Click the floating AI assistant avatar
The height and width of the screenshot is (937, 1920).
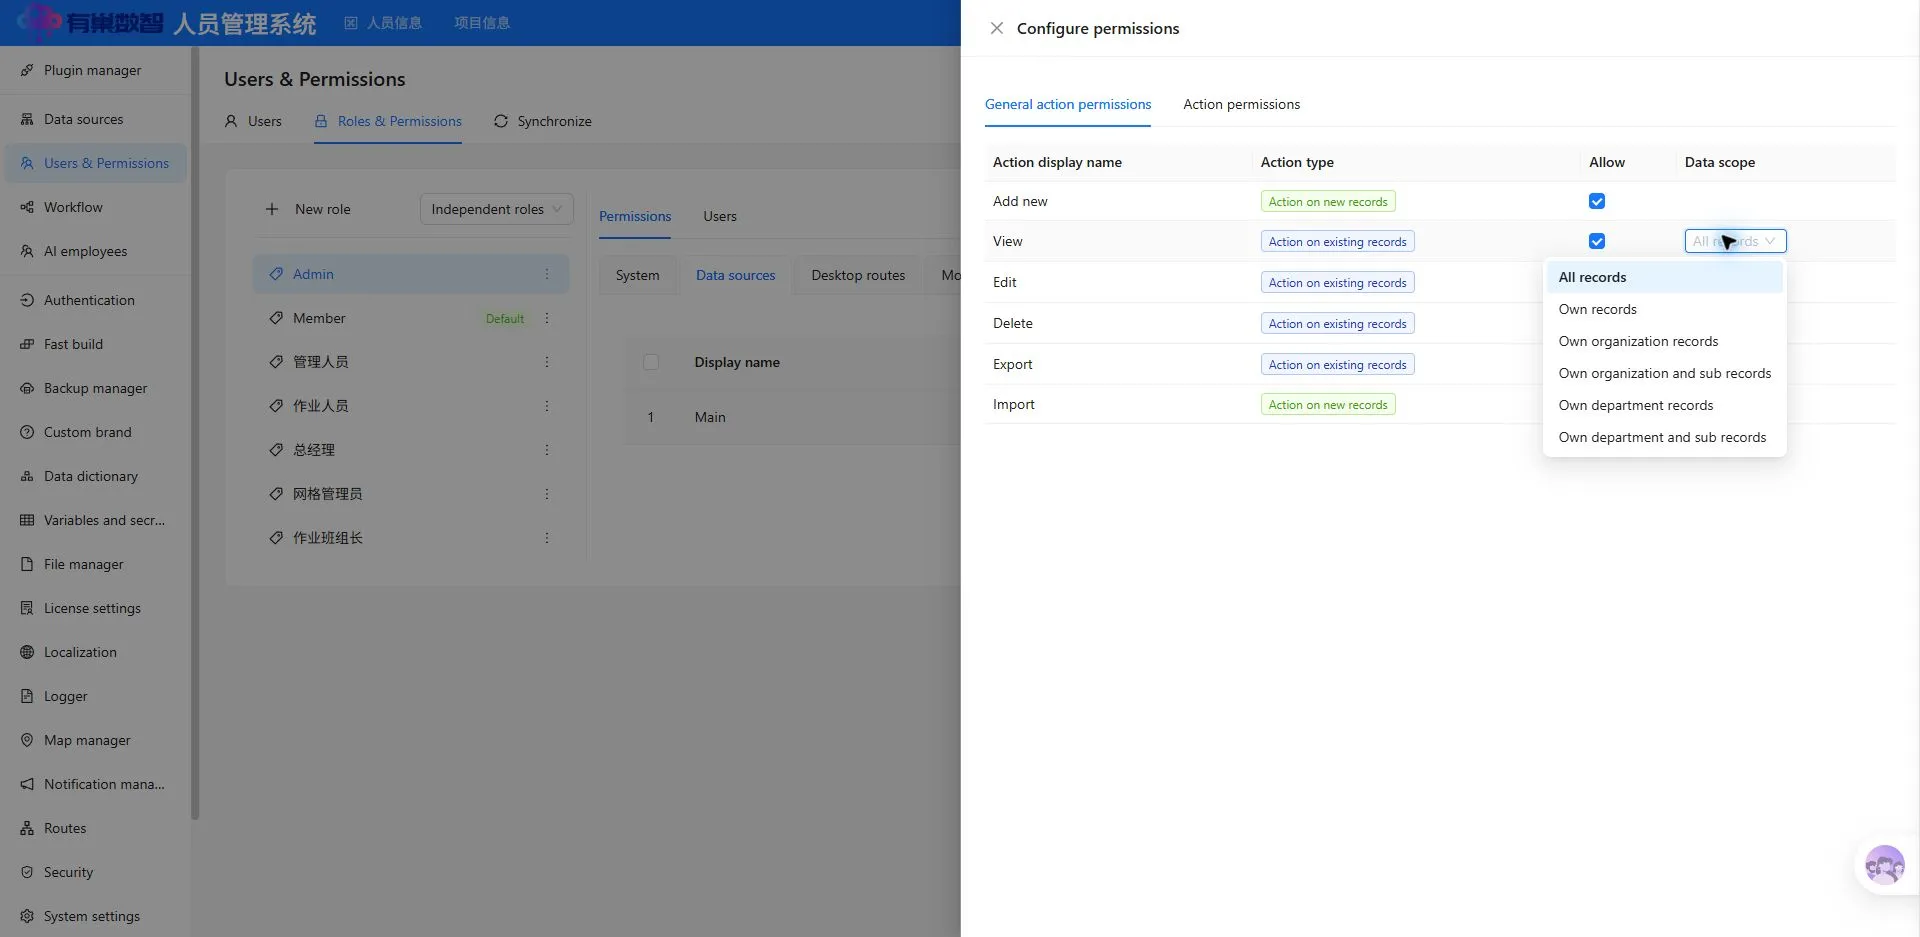pos(1884,865)
